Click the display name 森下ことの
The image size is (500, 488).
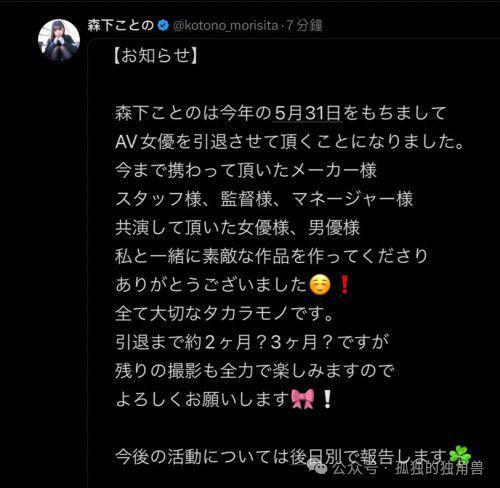pos(121,25)
